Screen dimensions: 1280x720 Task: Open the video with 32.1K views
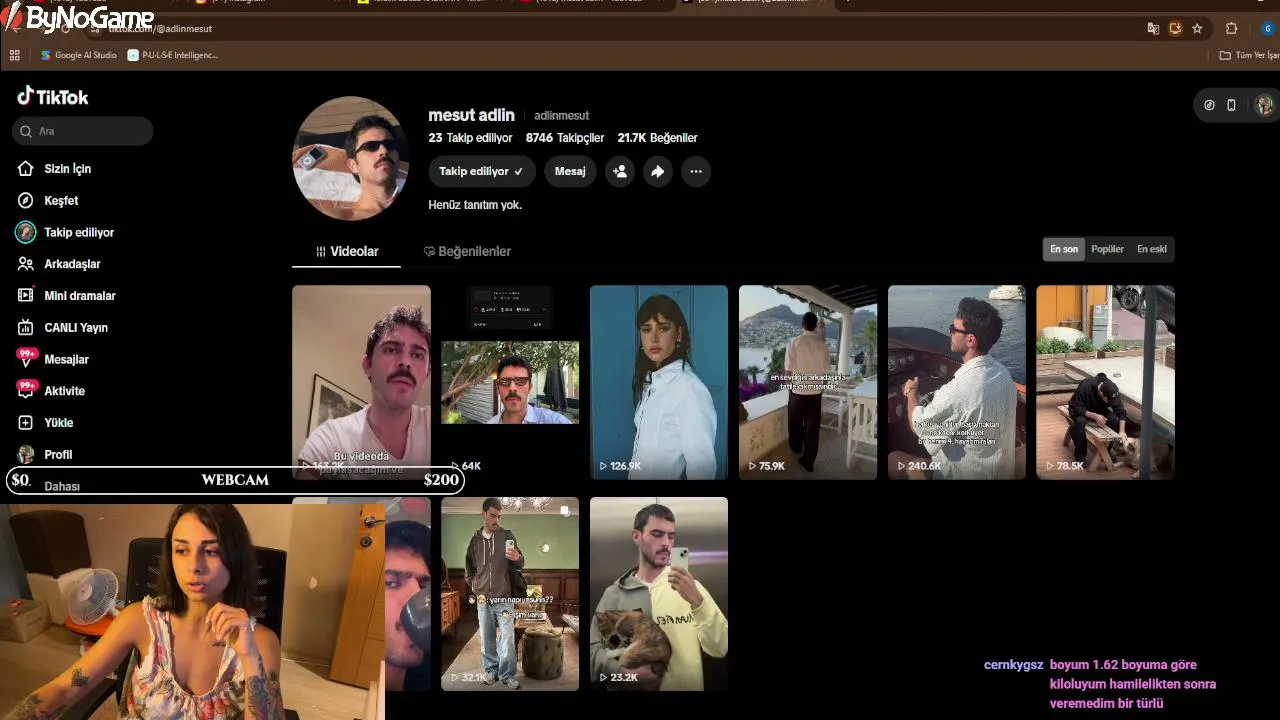(510, 594)
